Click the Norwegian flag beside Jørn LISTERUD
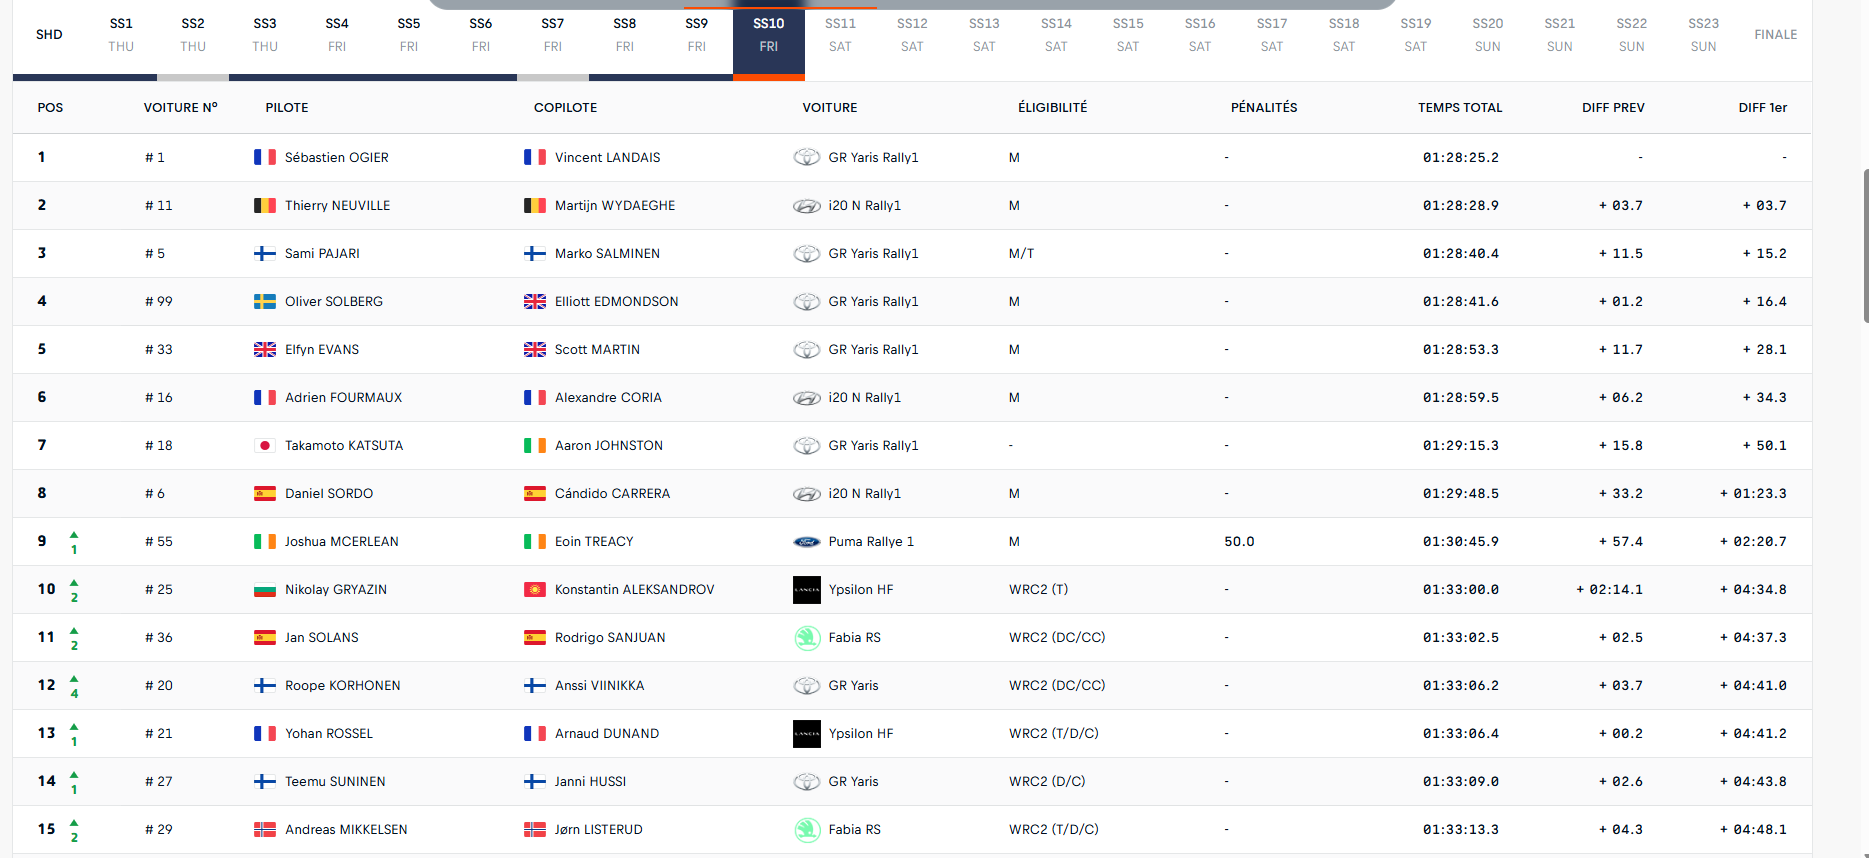 click(x=535, y=829)
